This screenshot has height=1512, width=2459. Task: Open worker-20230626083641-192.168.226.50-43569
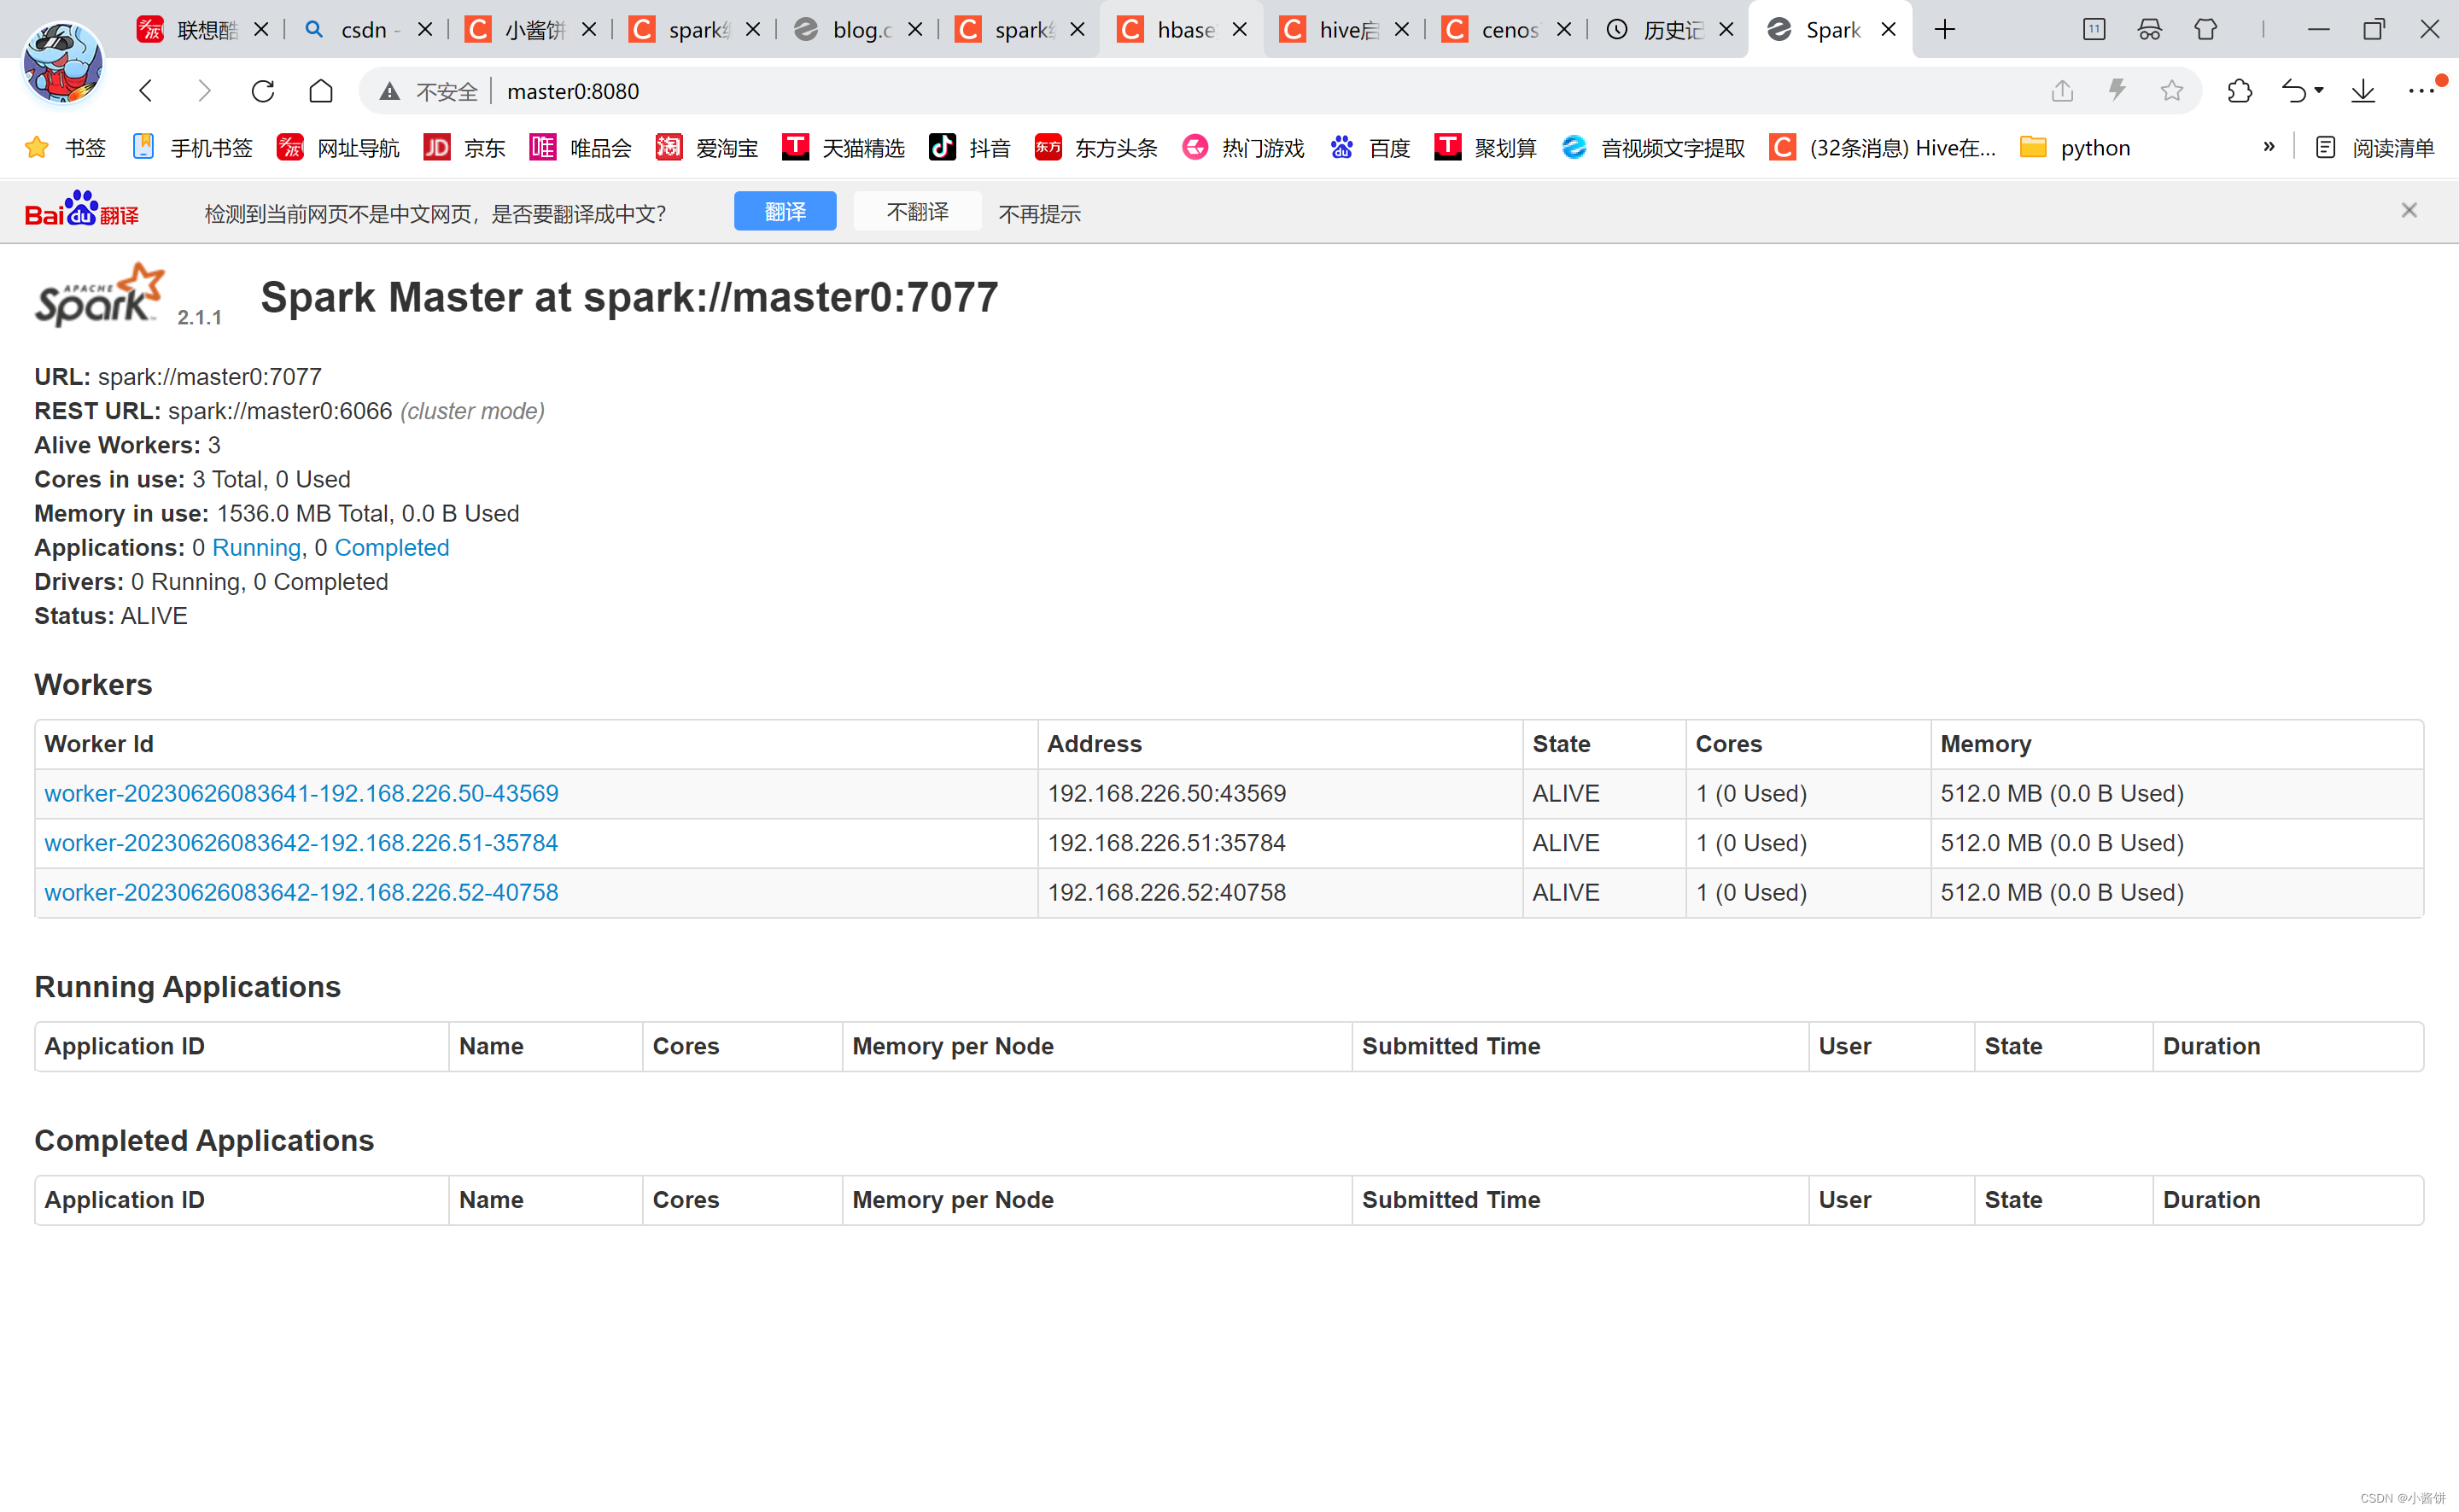coord(300,793)
